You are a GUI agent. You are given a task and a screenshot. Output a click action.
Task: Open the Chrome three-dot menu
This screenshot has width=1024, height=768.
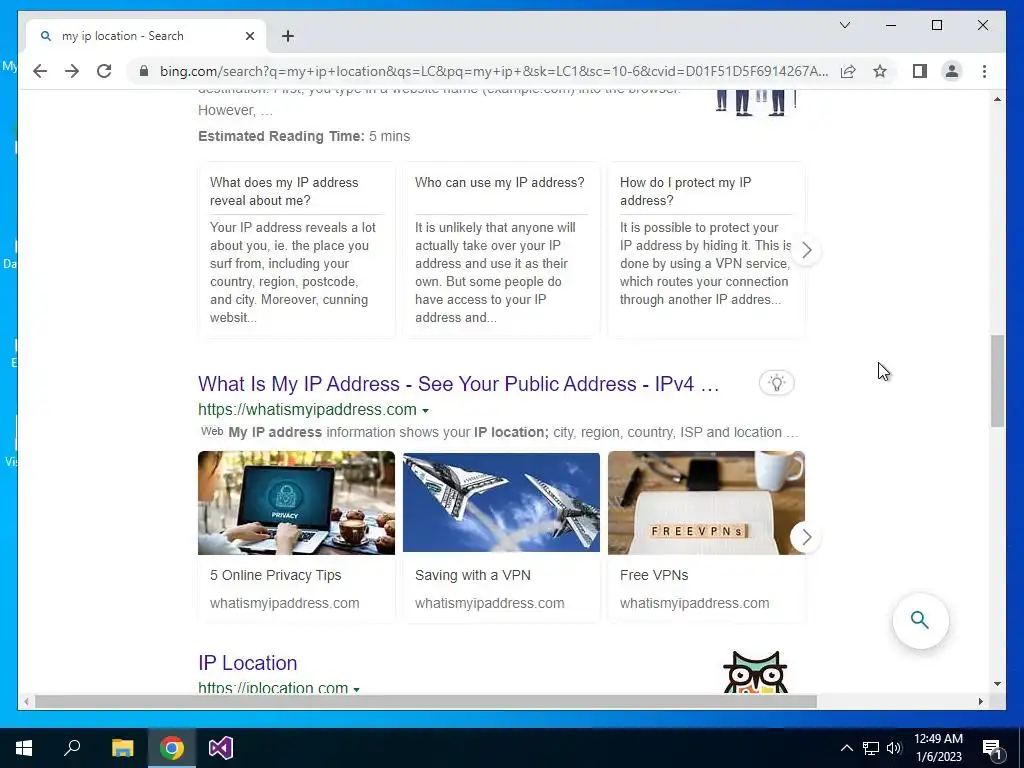[x=984, y=71]
